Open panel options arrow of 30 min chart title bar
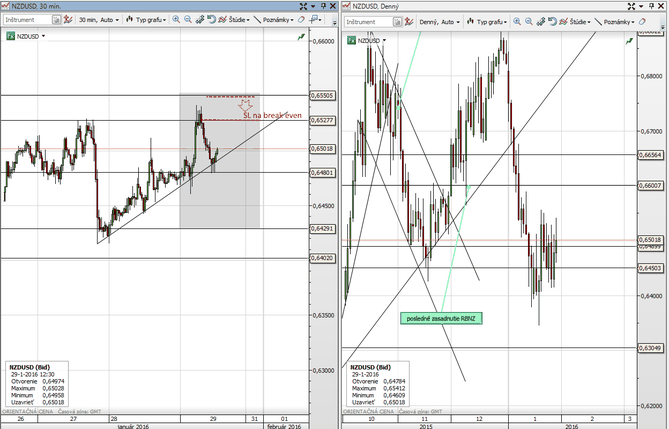 tap(313, 6)
